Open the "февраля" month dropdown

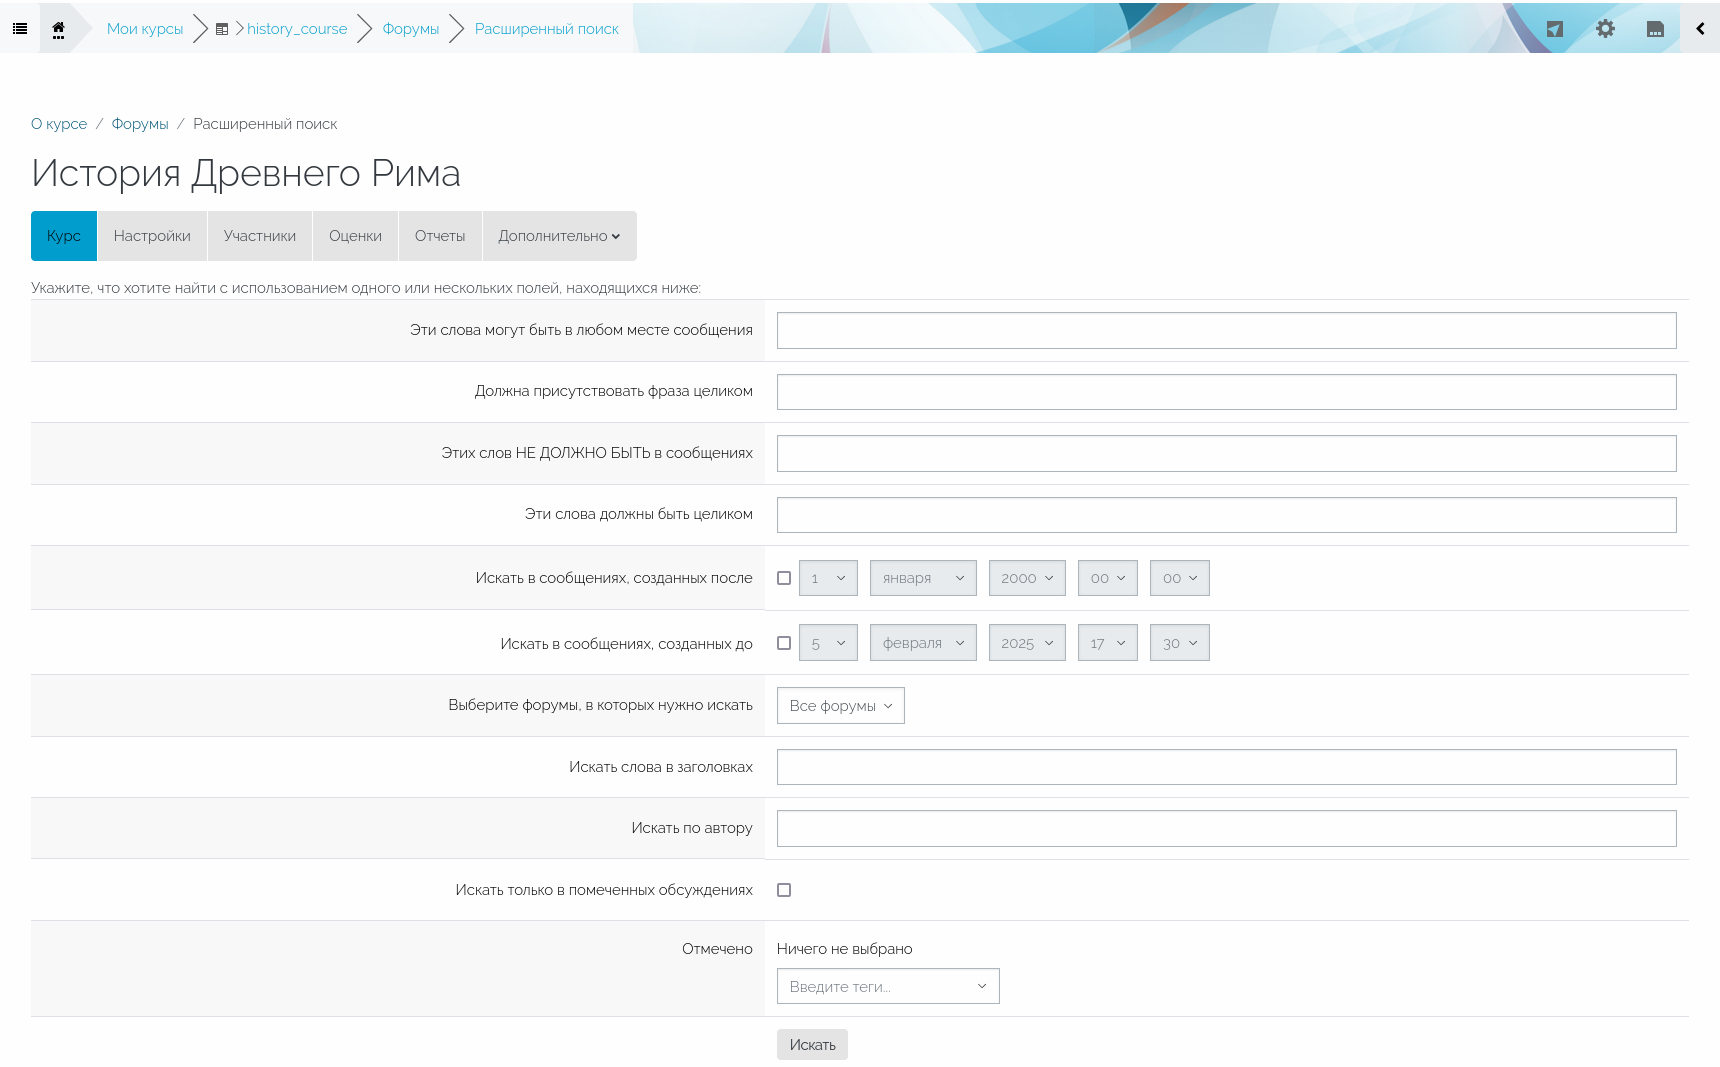[x=922, y=643]
